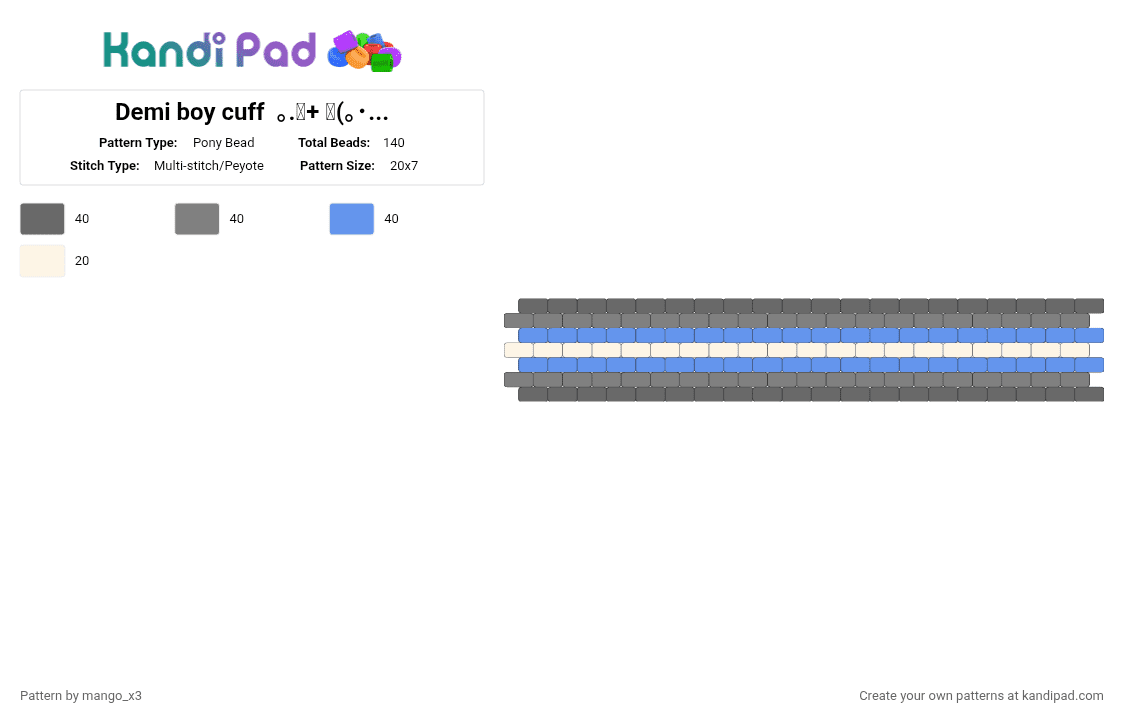
Task: Click the pattern size value '20x7'
Action: point(404,166)
